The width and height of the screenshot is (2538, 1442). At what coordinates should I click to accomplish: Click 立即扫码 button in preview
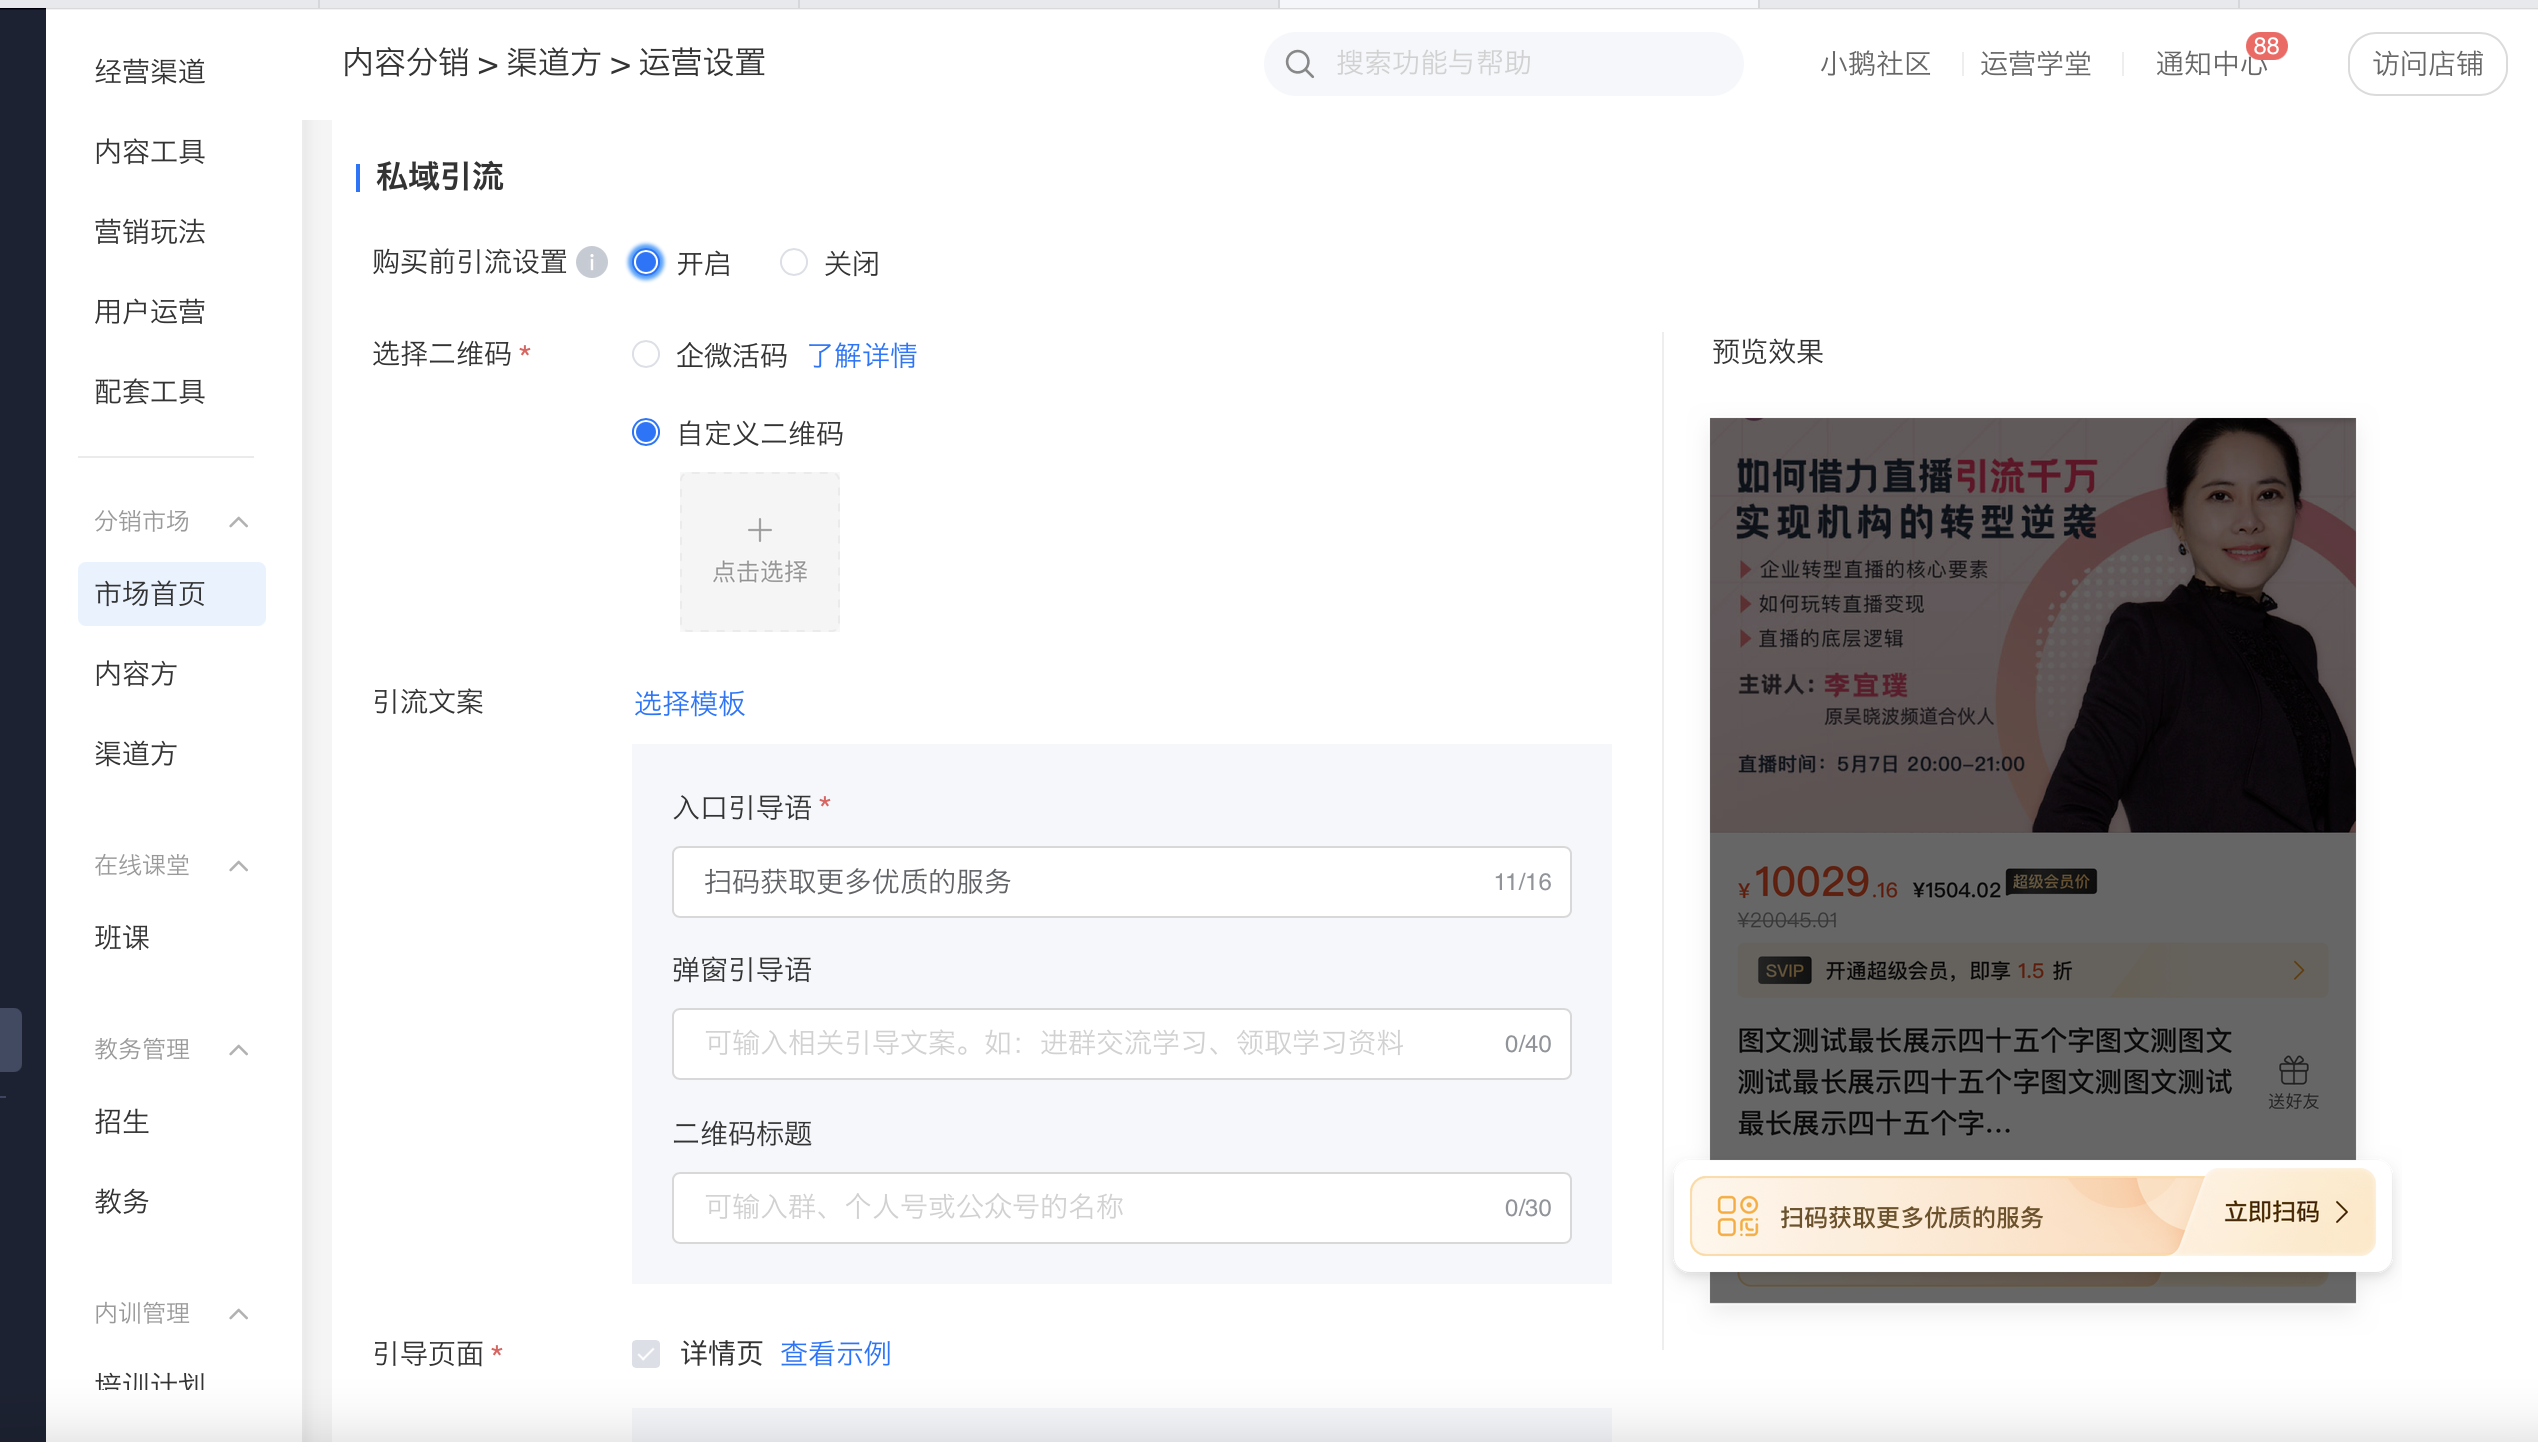[2286, 1212]
